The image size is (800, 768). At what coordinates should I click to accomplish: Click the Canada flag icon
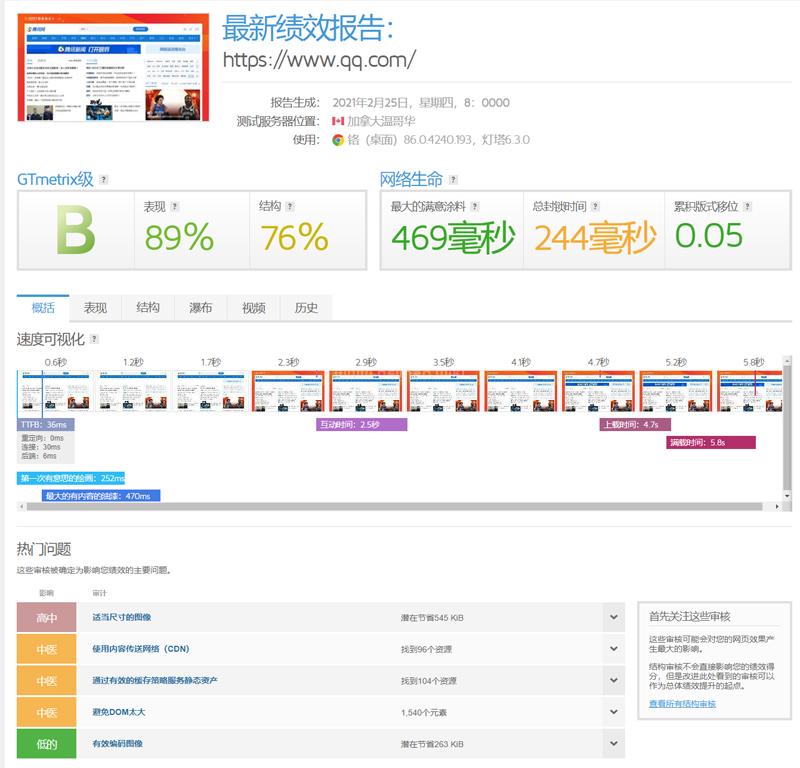pos(338,121)
